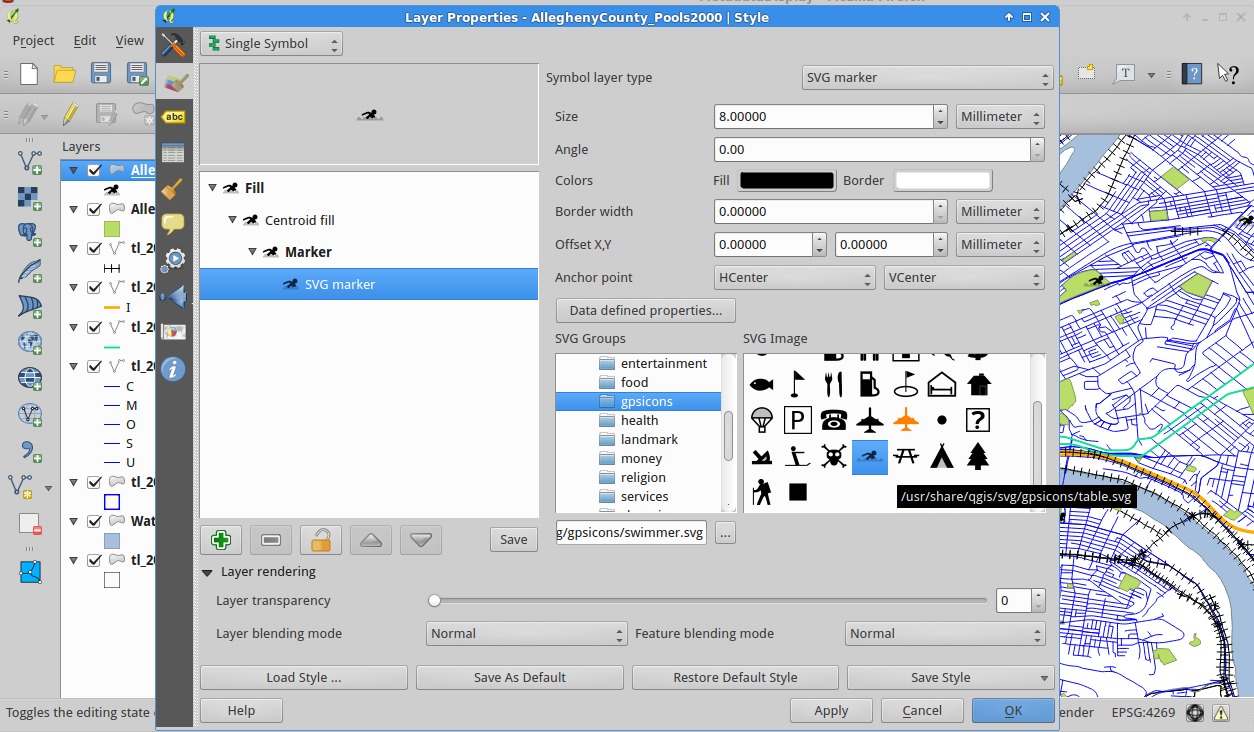Uncheck the Wat layer visibility checkbox
1254x732 pixels.
pos(94,521)
